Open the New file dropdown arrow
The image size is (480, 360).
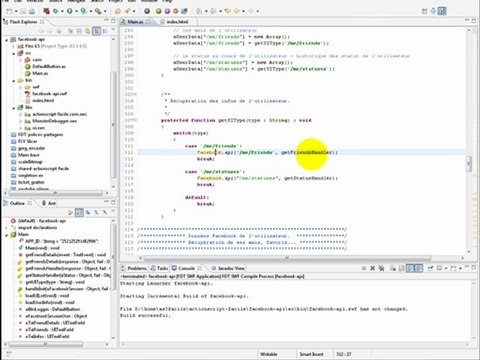coord(16,12)
